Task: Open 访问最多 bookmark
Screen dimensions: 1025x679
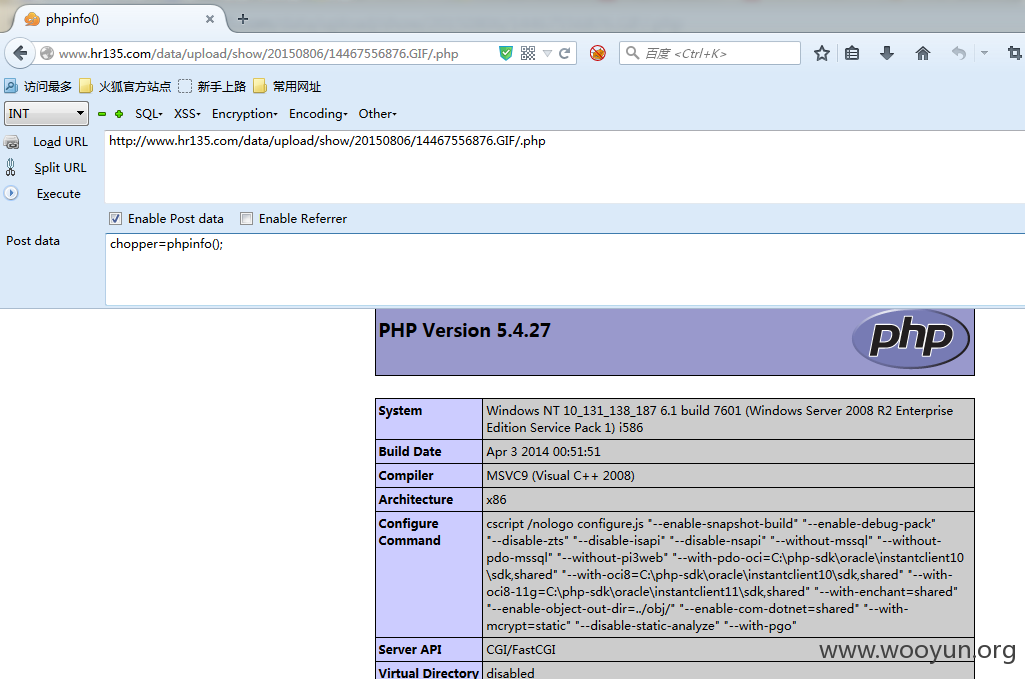Action: pos(38,86)
